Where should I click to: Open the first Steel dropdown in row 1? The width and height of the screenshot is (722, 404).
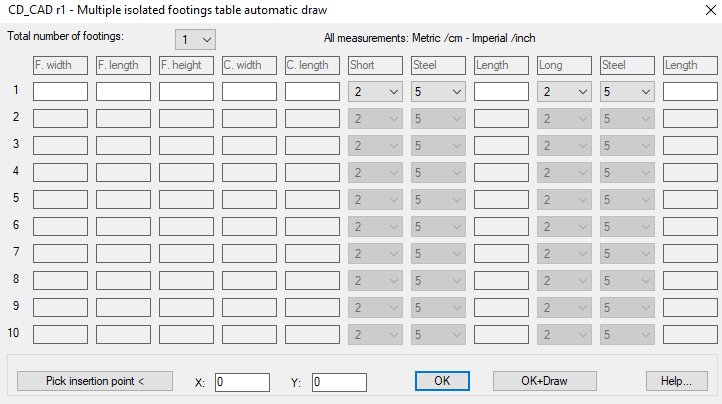click(438, 92)
